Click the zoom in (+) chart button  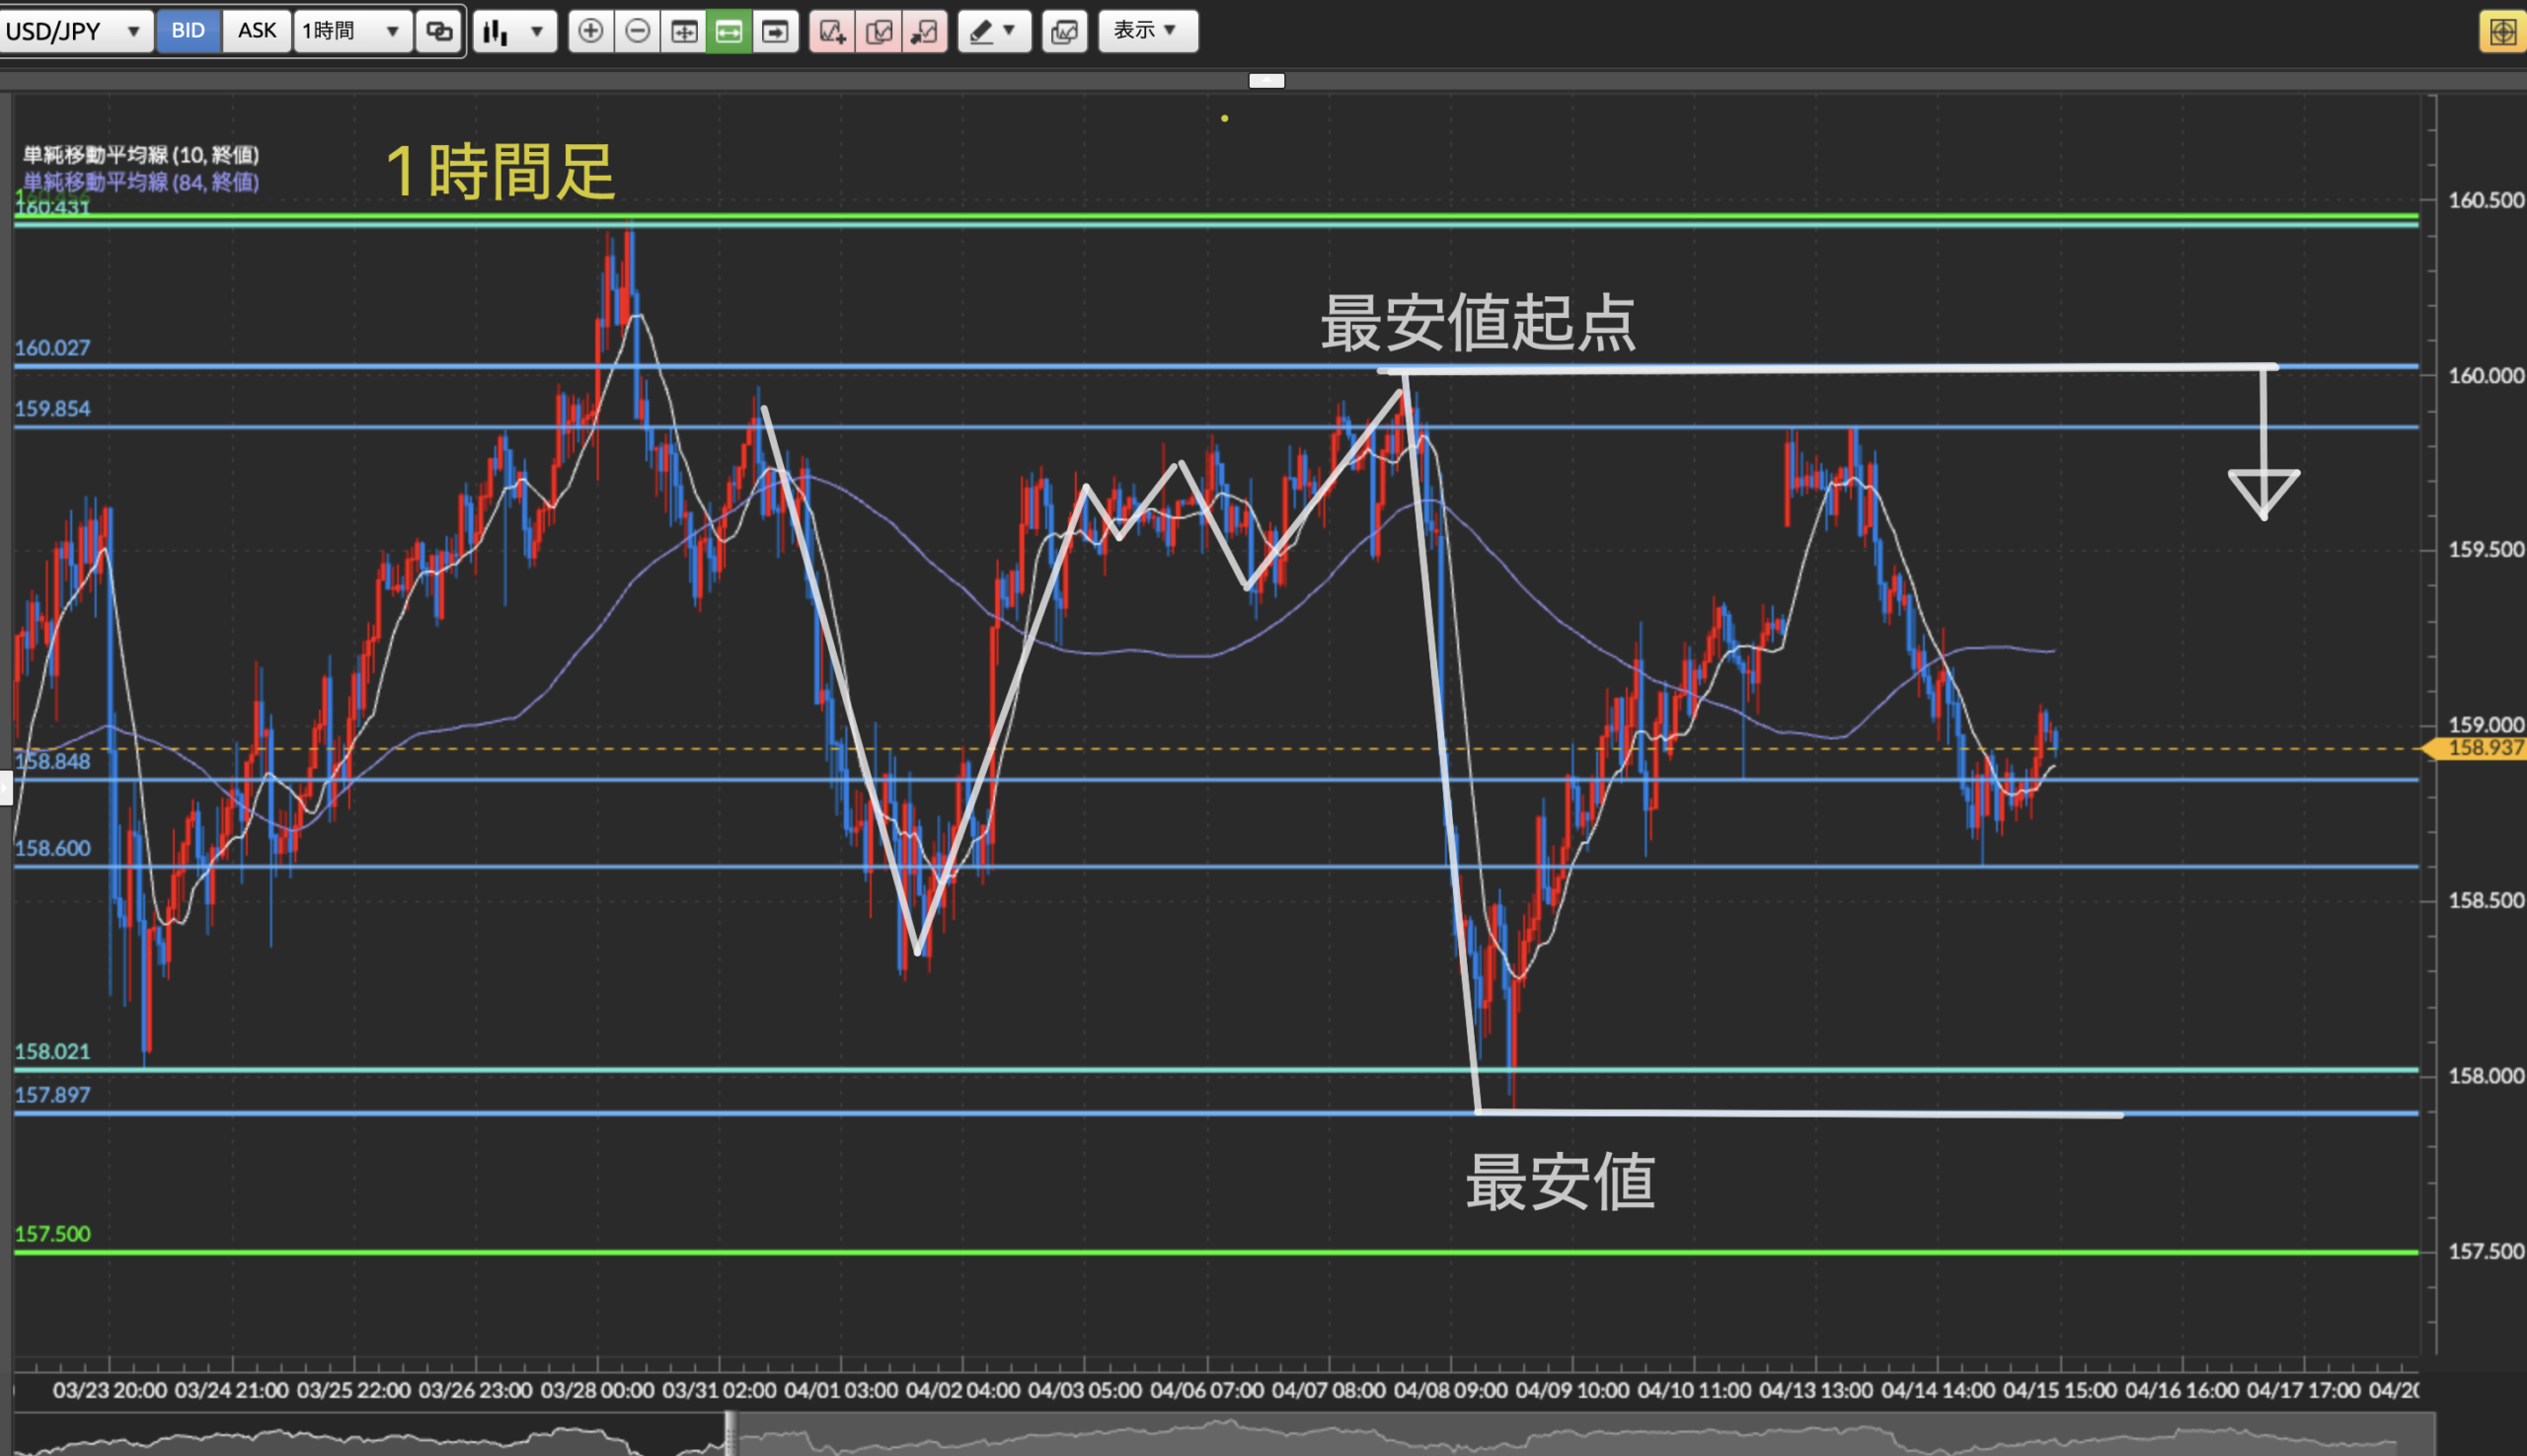pyautogui.click(x=590, y=31)
